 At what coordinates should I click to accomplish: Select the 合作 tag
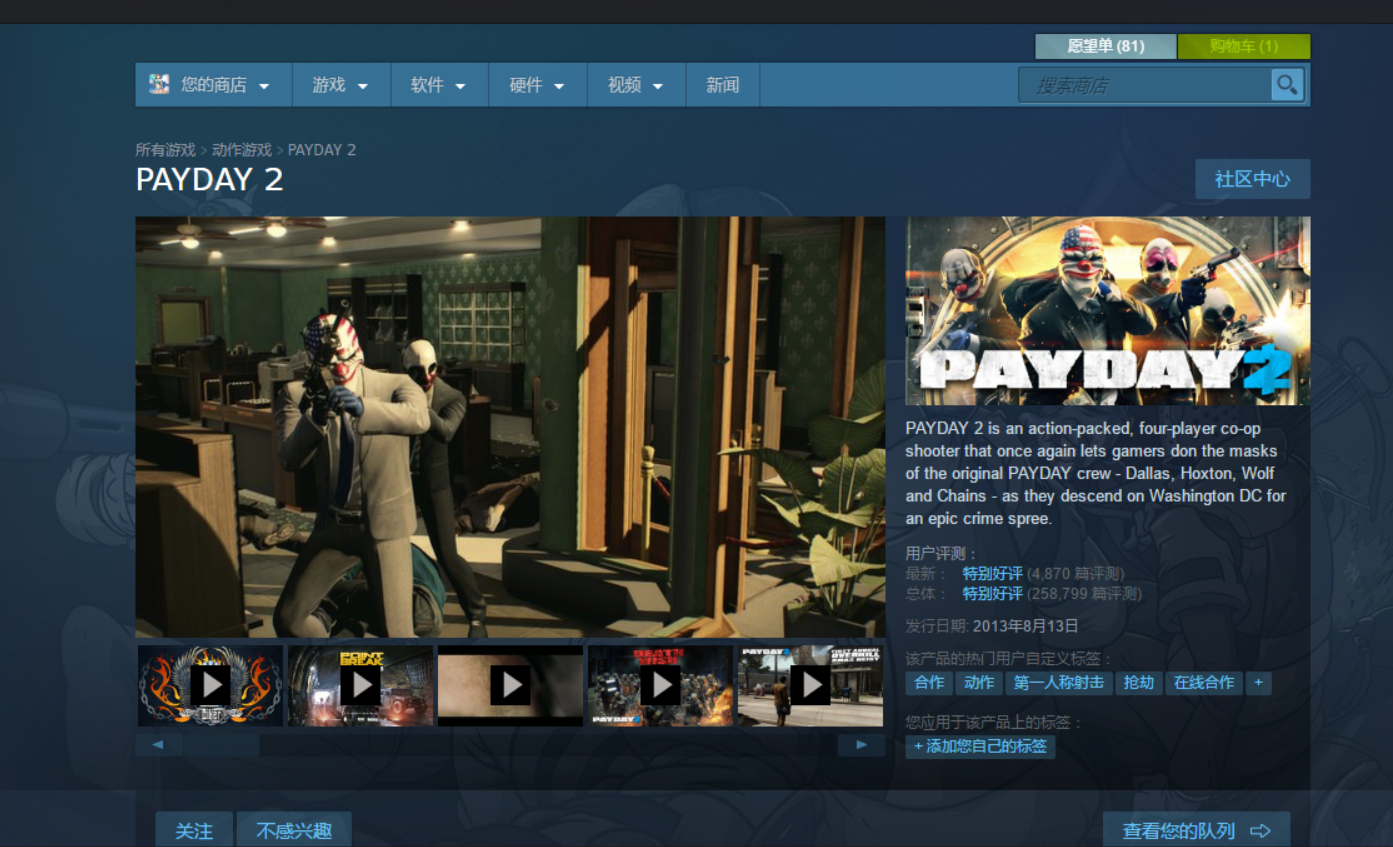click(x=929, y=683)
